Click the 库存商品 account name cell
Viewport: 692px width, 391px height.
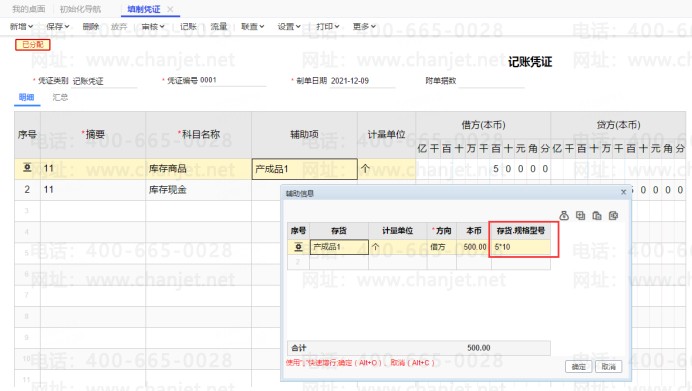point(198,169)
